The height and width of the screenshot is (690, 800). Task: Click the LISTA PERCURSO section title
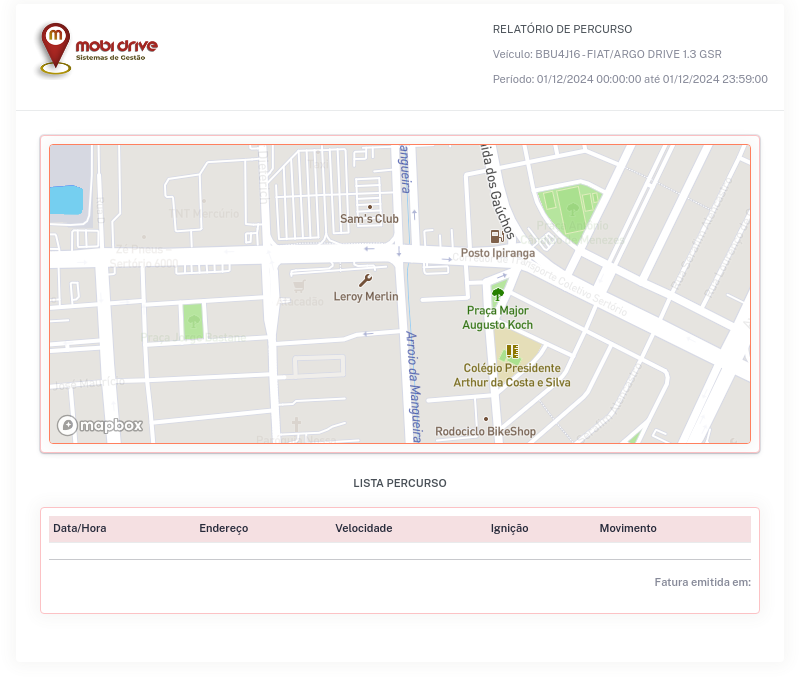coord(400,483)
